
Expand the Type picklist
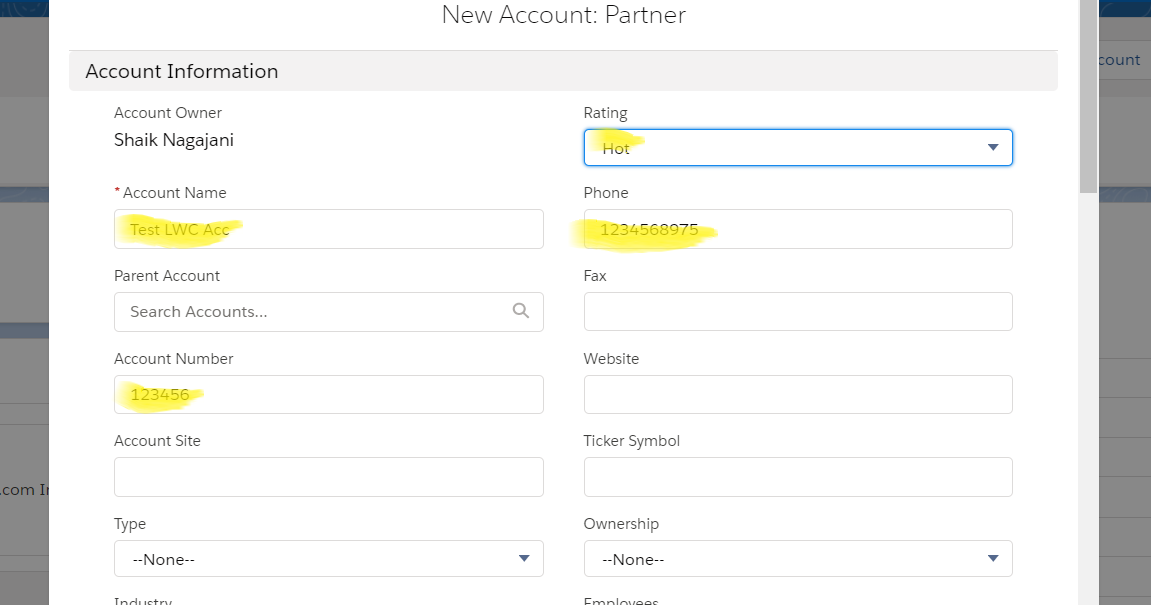(328, 559)
